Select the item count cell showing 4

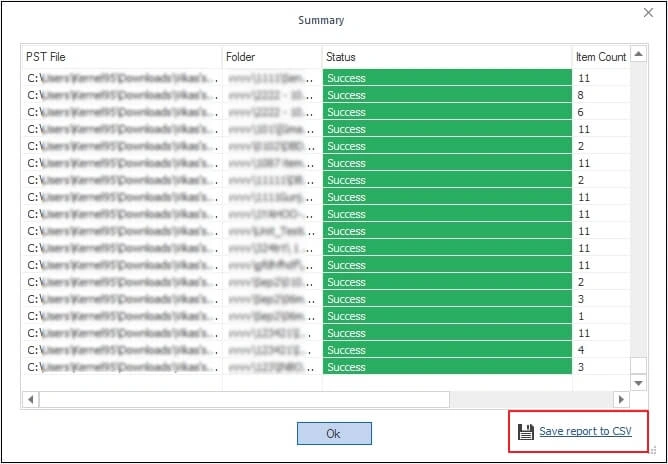pyautogui.click(x=601, y=350)
